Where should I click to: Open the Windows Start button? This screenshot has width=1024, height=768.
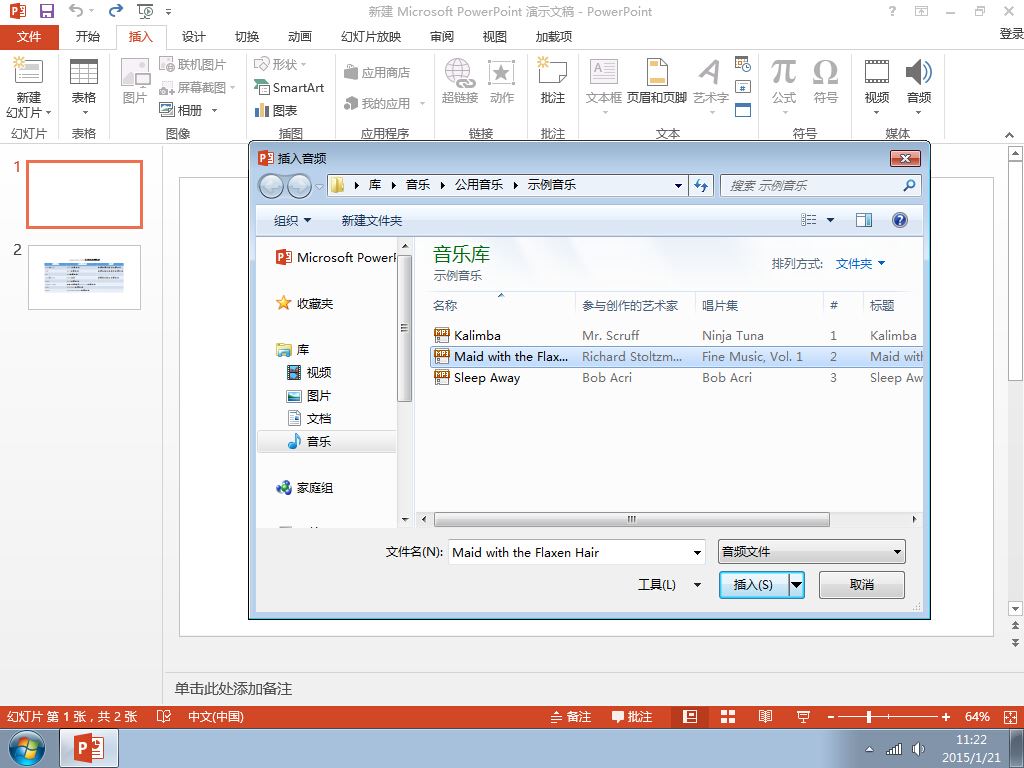pyautogui.click(x=27, y=748)
